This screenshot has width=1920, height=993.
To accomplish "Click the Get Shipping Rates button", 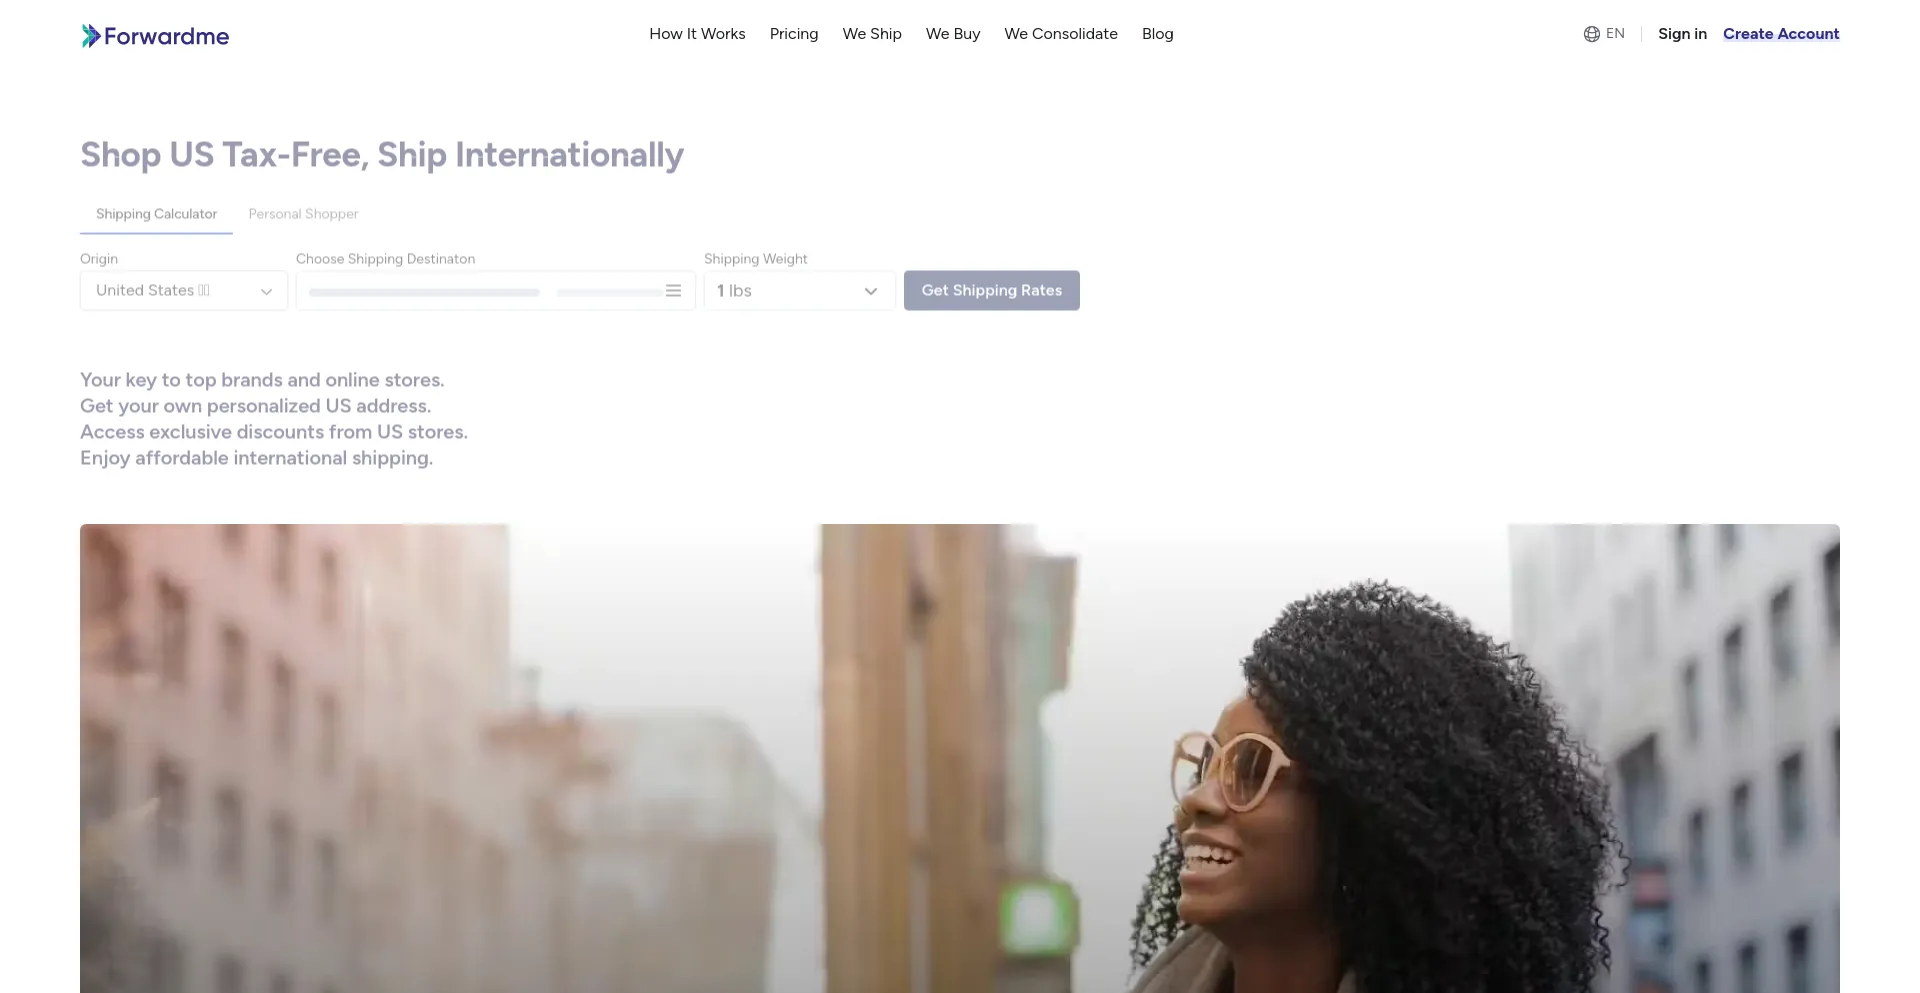I will 992,291.
